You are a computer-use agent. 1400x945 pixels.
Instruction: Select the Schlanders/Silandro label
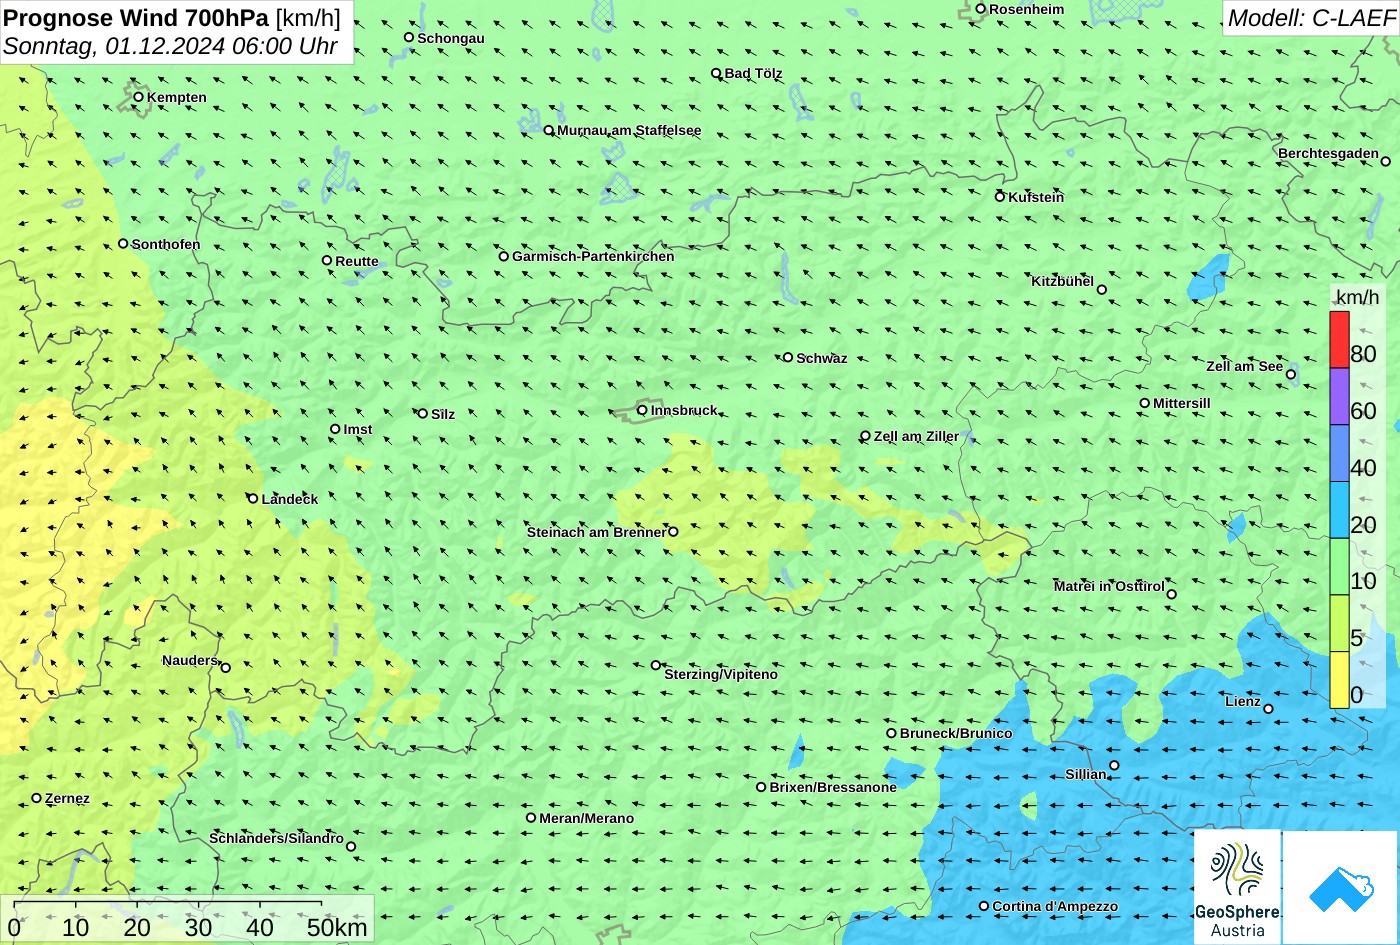pos(276,838)
